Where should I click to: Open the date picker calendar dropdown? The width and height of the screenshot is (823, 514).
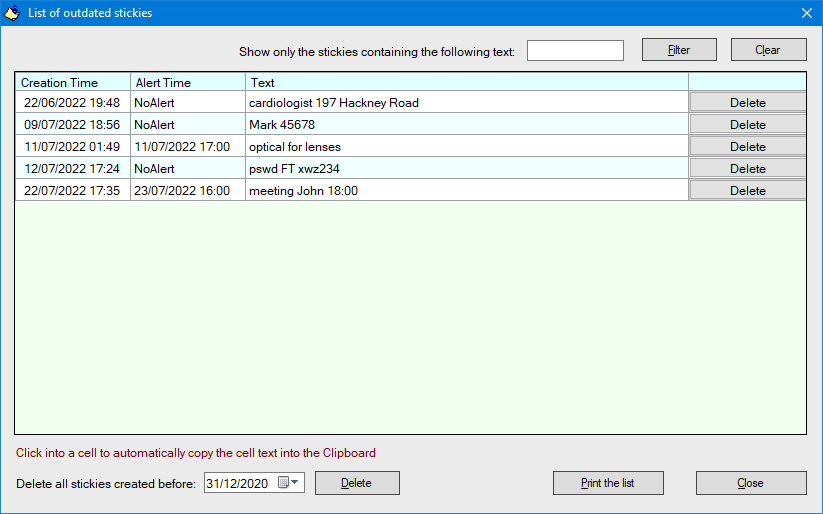click(289, 483)
